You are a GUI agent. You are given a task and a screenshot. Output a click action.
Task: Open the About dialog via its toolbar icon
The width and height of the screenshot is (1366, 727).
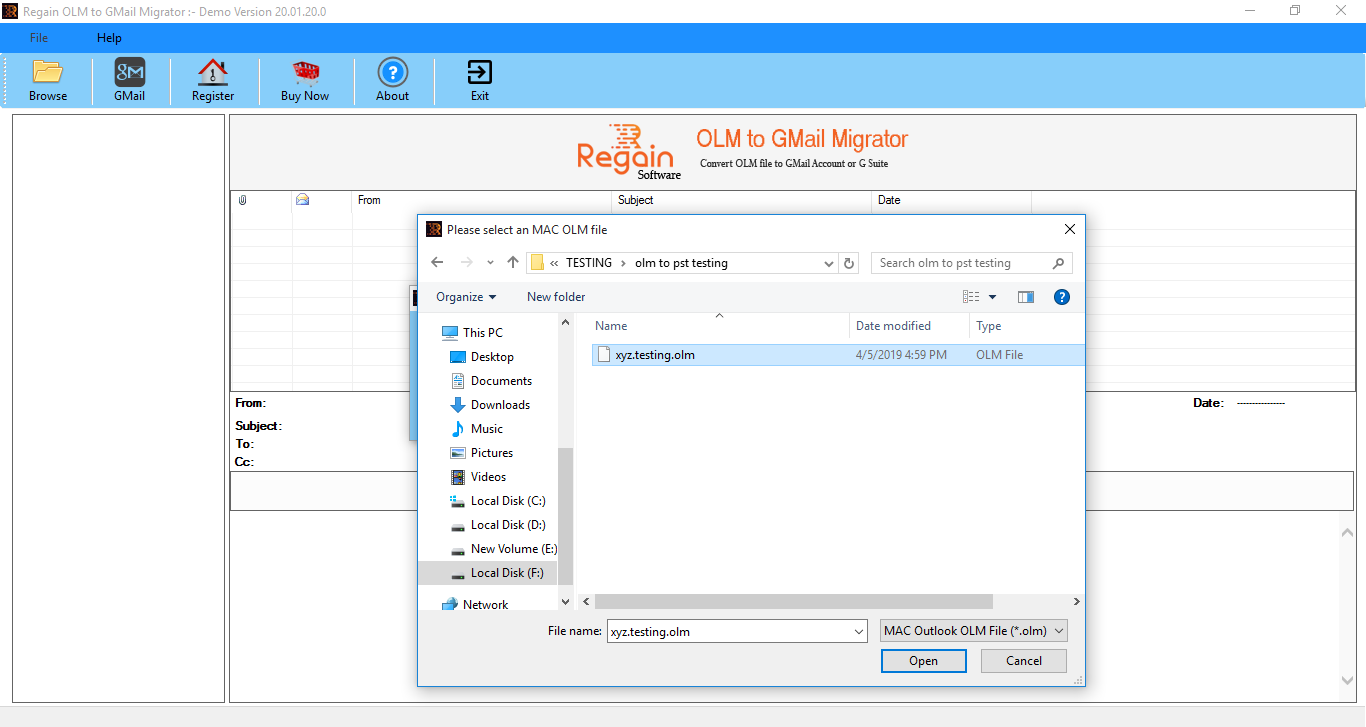(x=392, y=79)
